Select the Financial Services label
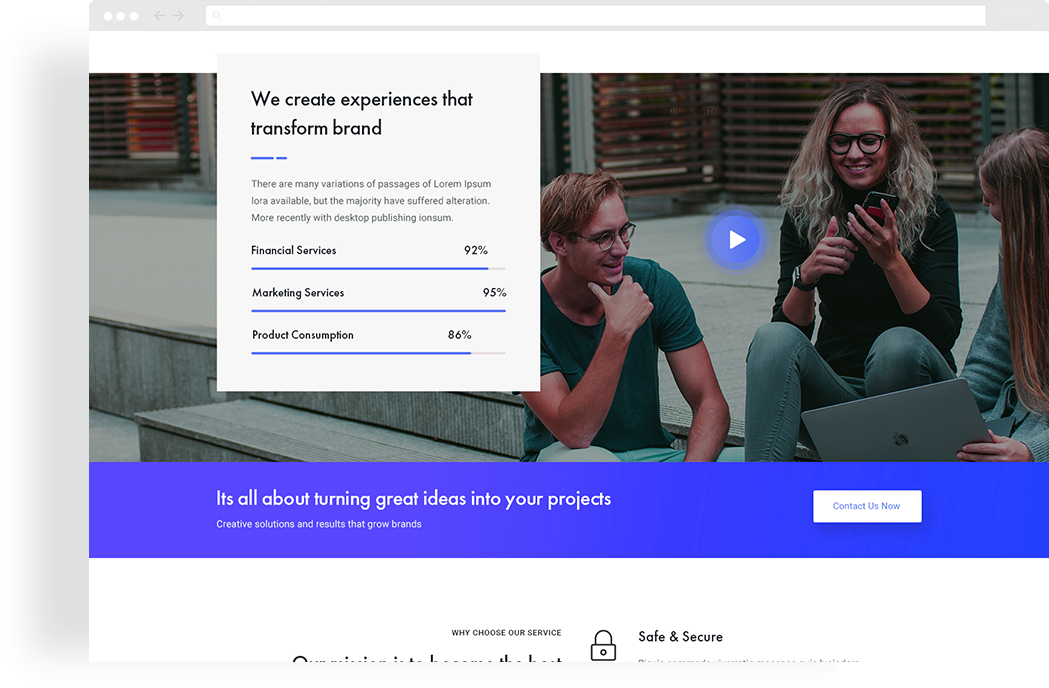Screen dimensions: 1049x688 293,251
